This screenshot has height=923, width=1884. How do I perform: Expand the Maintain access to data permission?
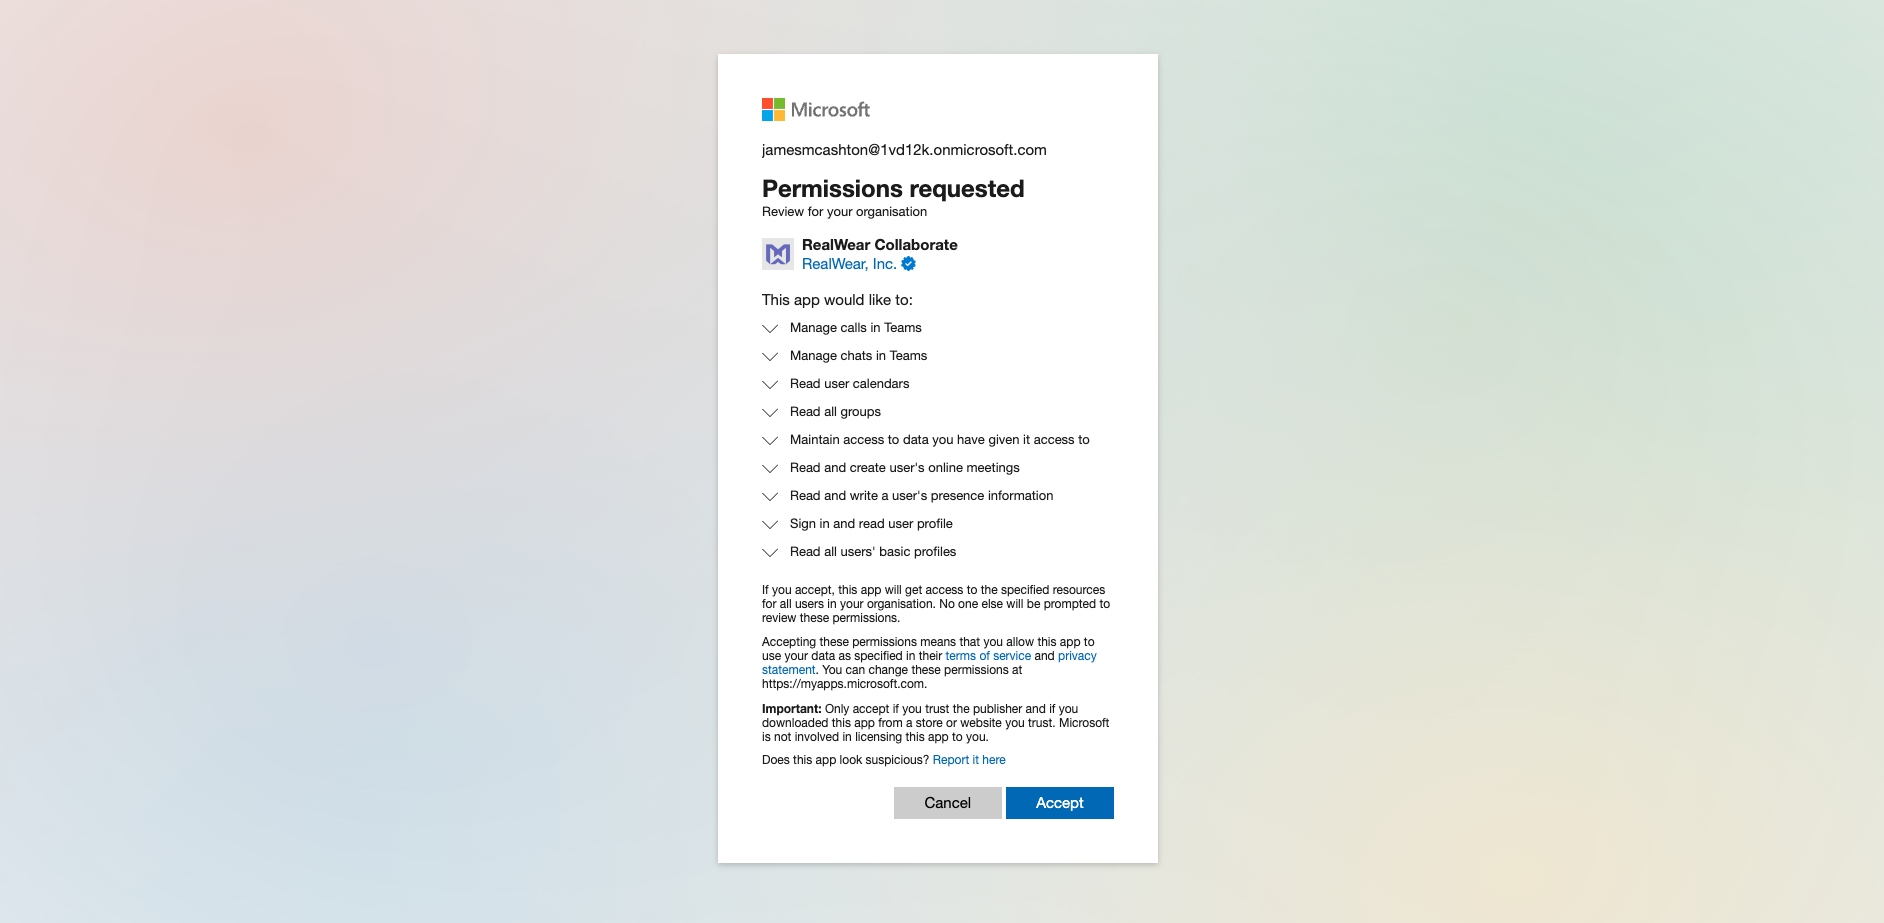pos(770,440)
